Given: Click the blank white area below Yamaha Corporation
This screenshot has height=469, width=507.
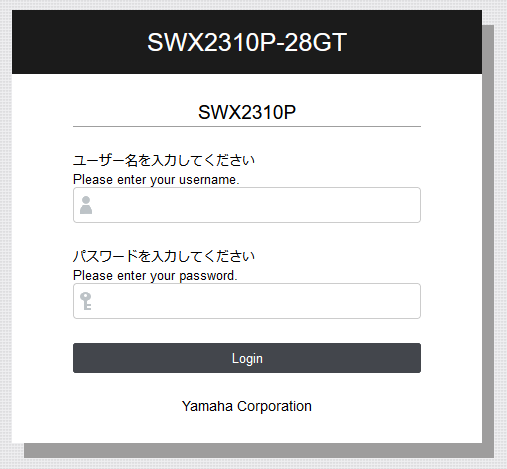Looking at the screenshot, I should 247,429.
